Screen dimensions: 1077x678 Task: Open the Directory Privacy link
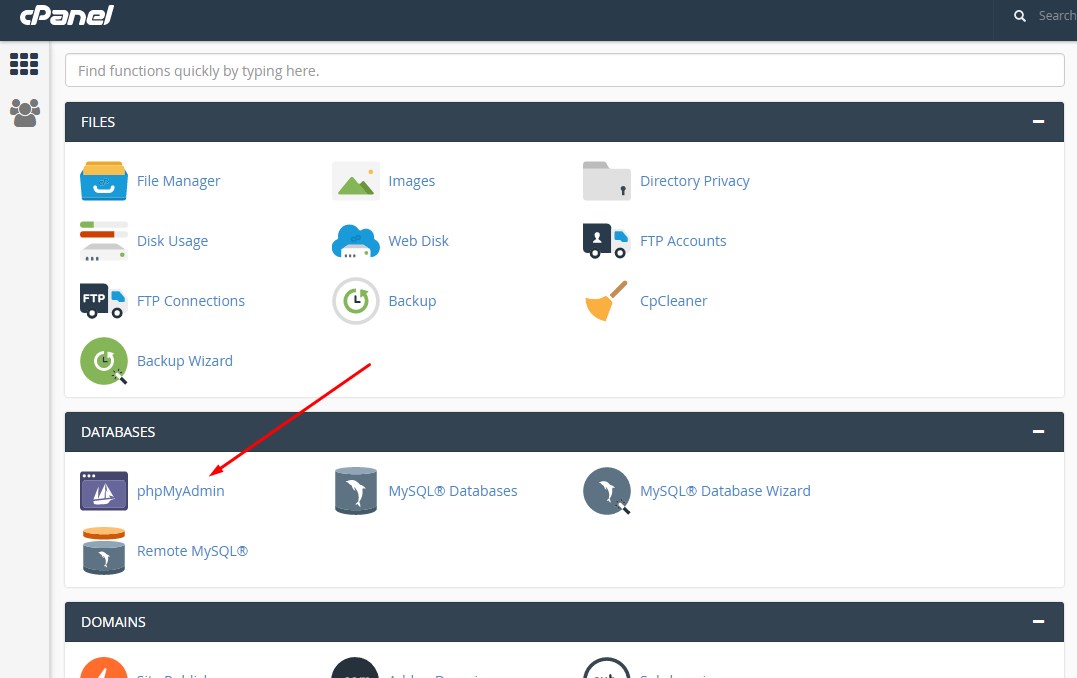tap(694, 181)
